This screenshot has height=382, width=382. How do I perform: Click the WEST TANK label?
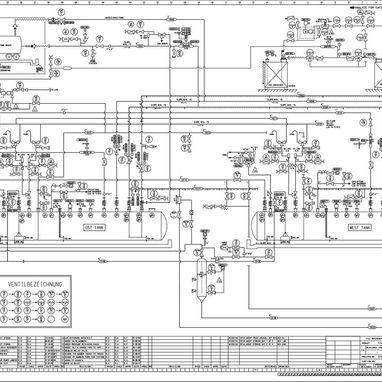(360, 227)
